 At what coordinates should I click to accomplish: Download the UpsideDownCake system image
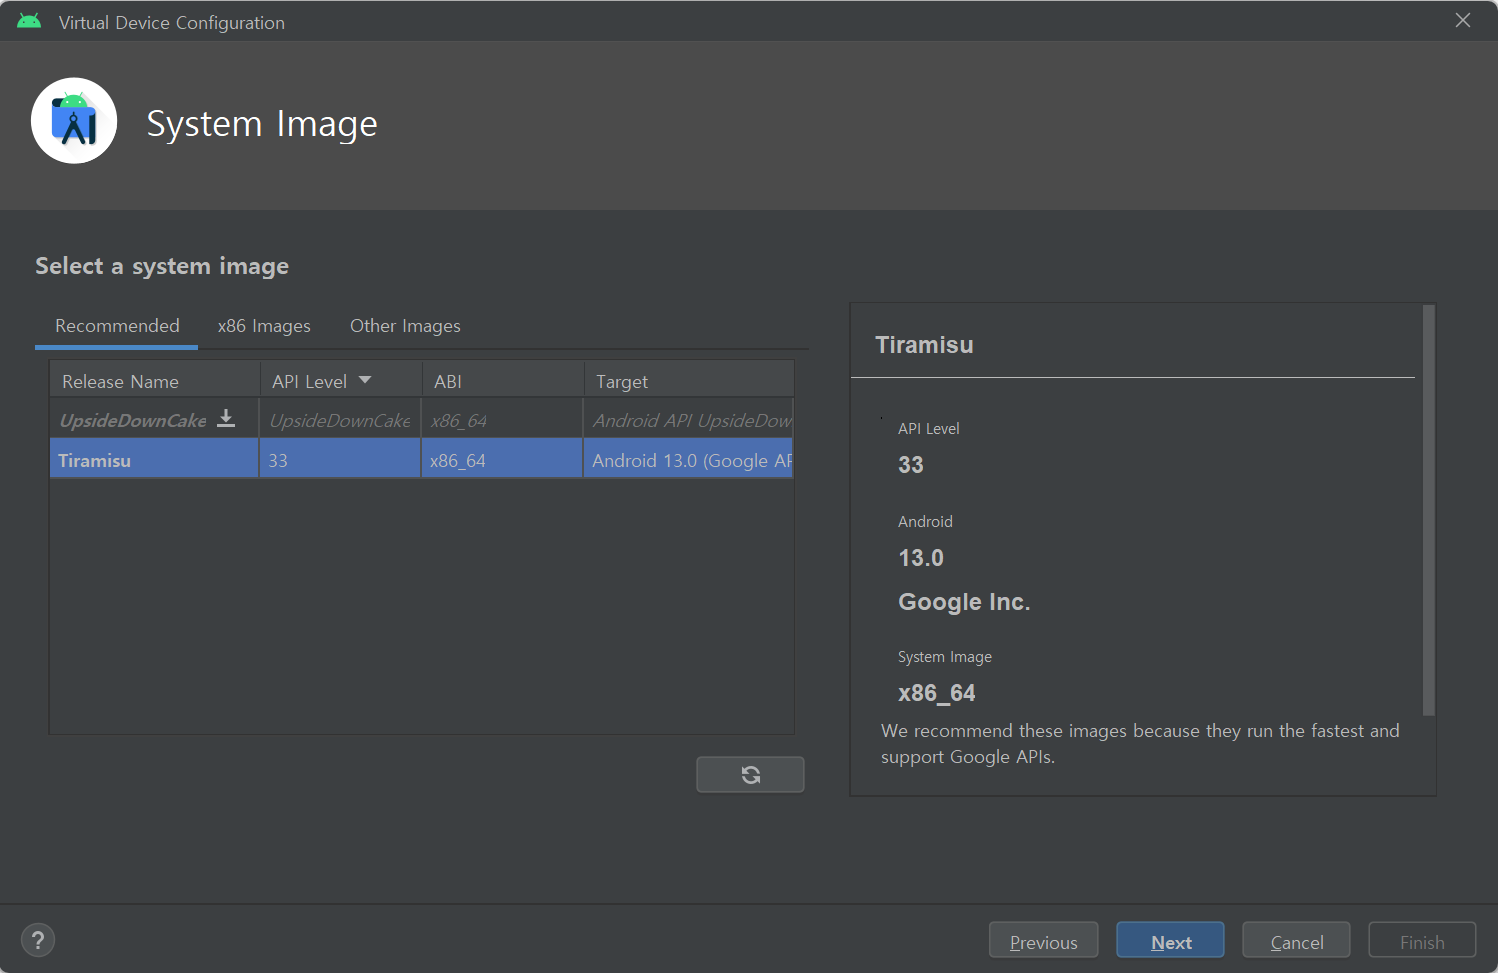point(226,419)
